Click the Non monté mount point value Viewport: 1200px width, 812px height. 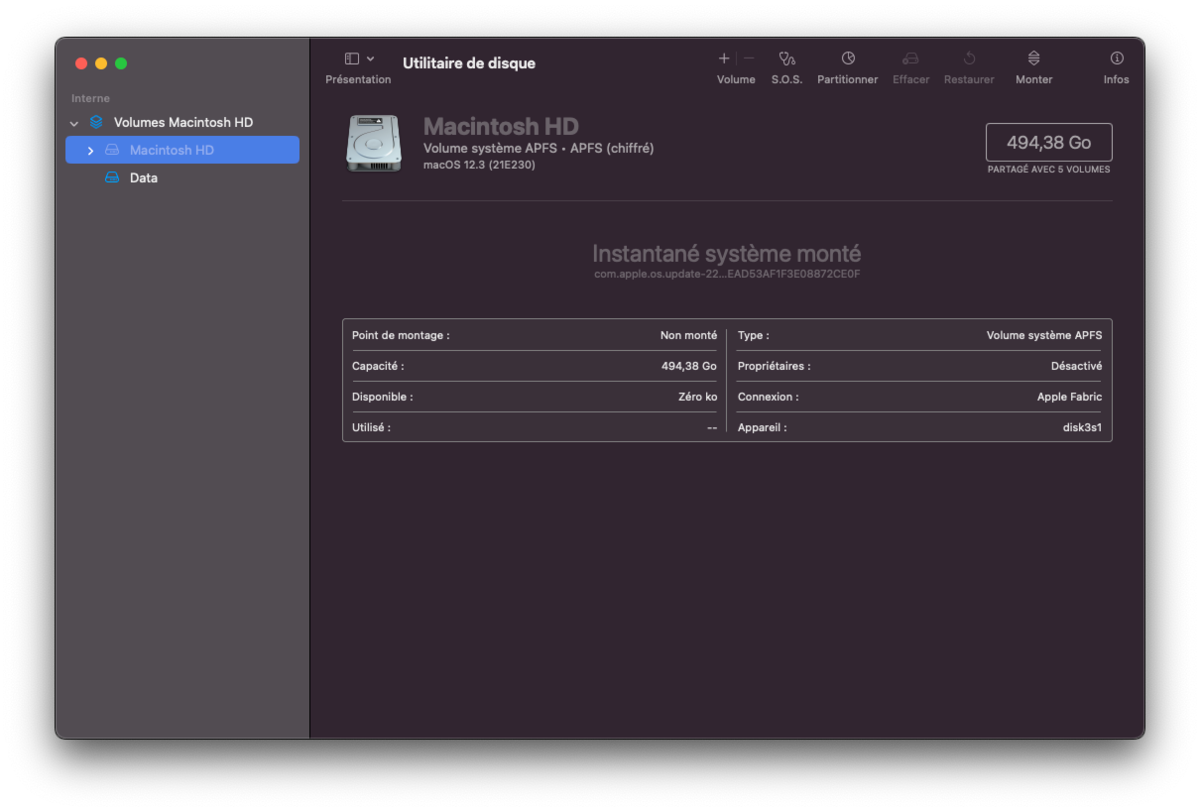688,335
